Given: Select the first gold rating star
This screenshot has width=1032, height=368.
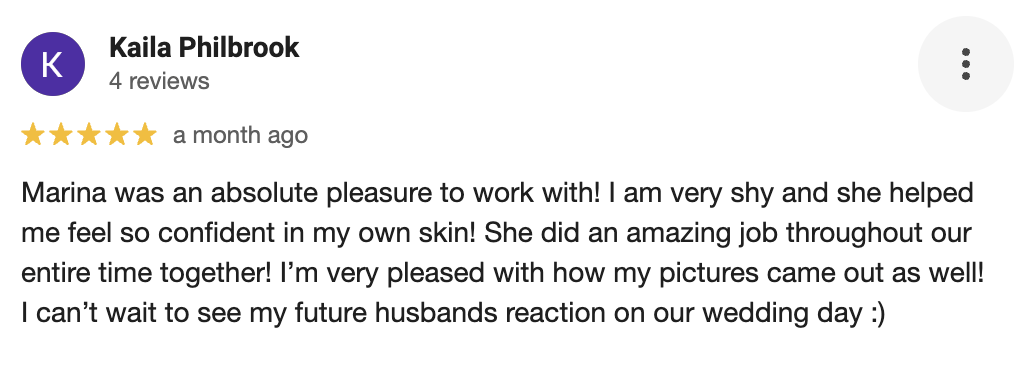Looking at the screenshot, I should pos(32,135).
